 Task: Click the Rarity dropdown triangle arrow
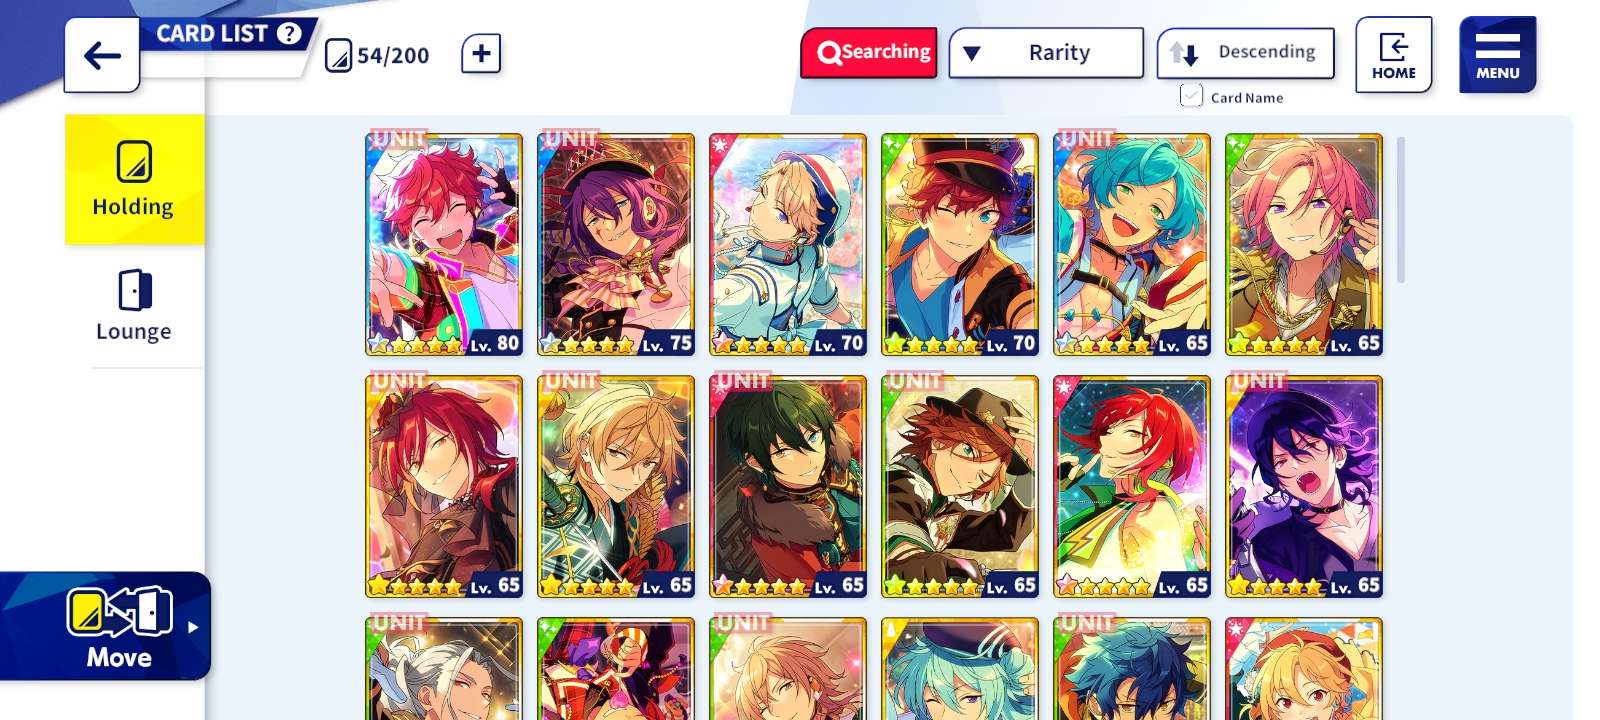[x=972, y=54]
